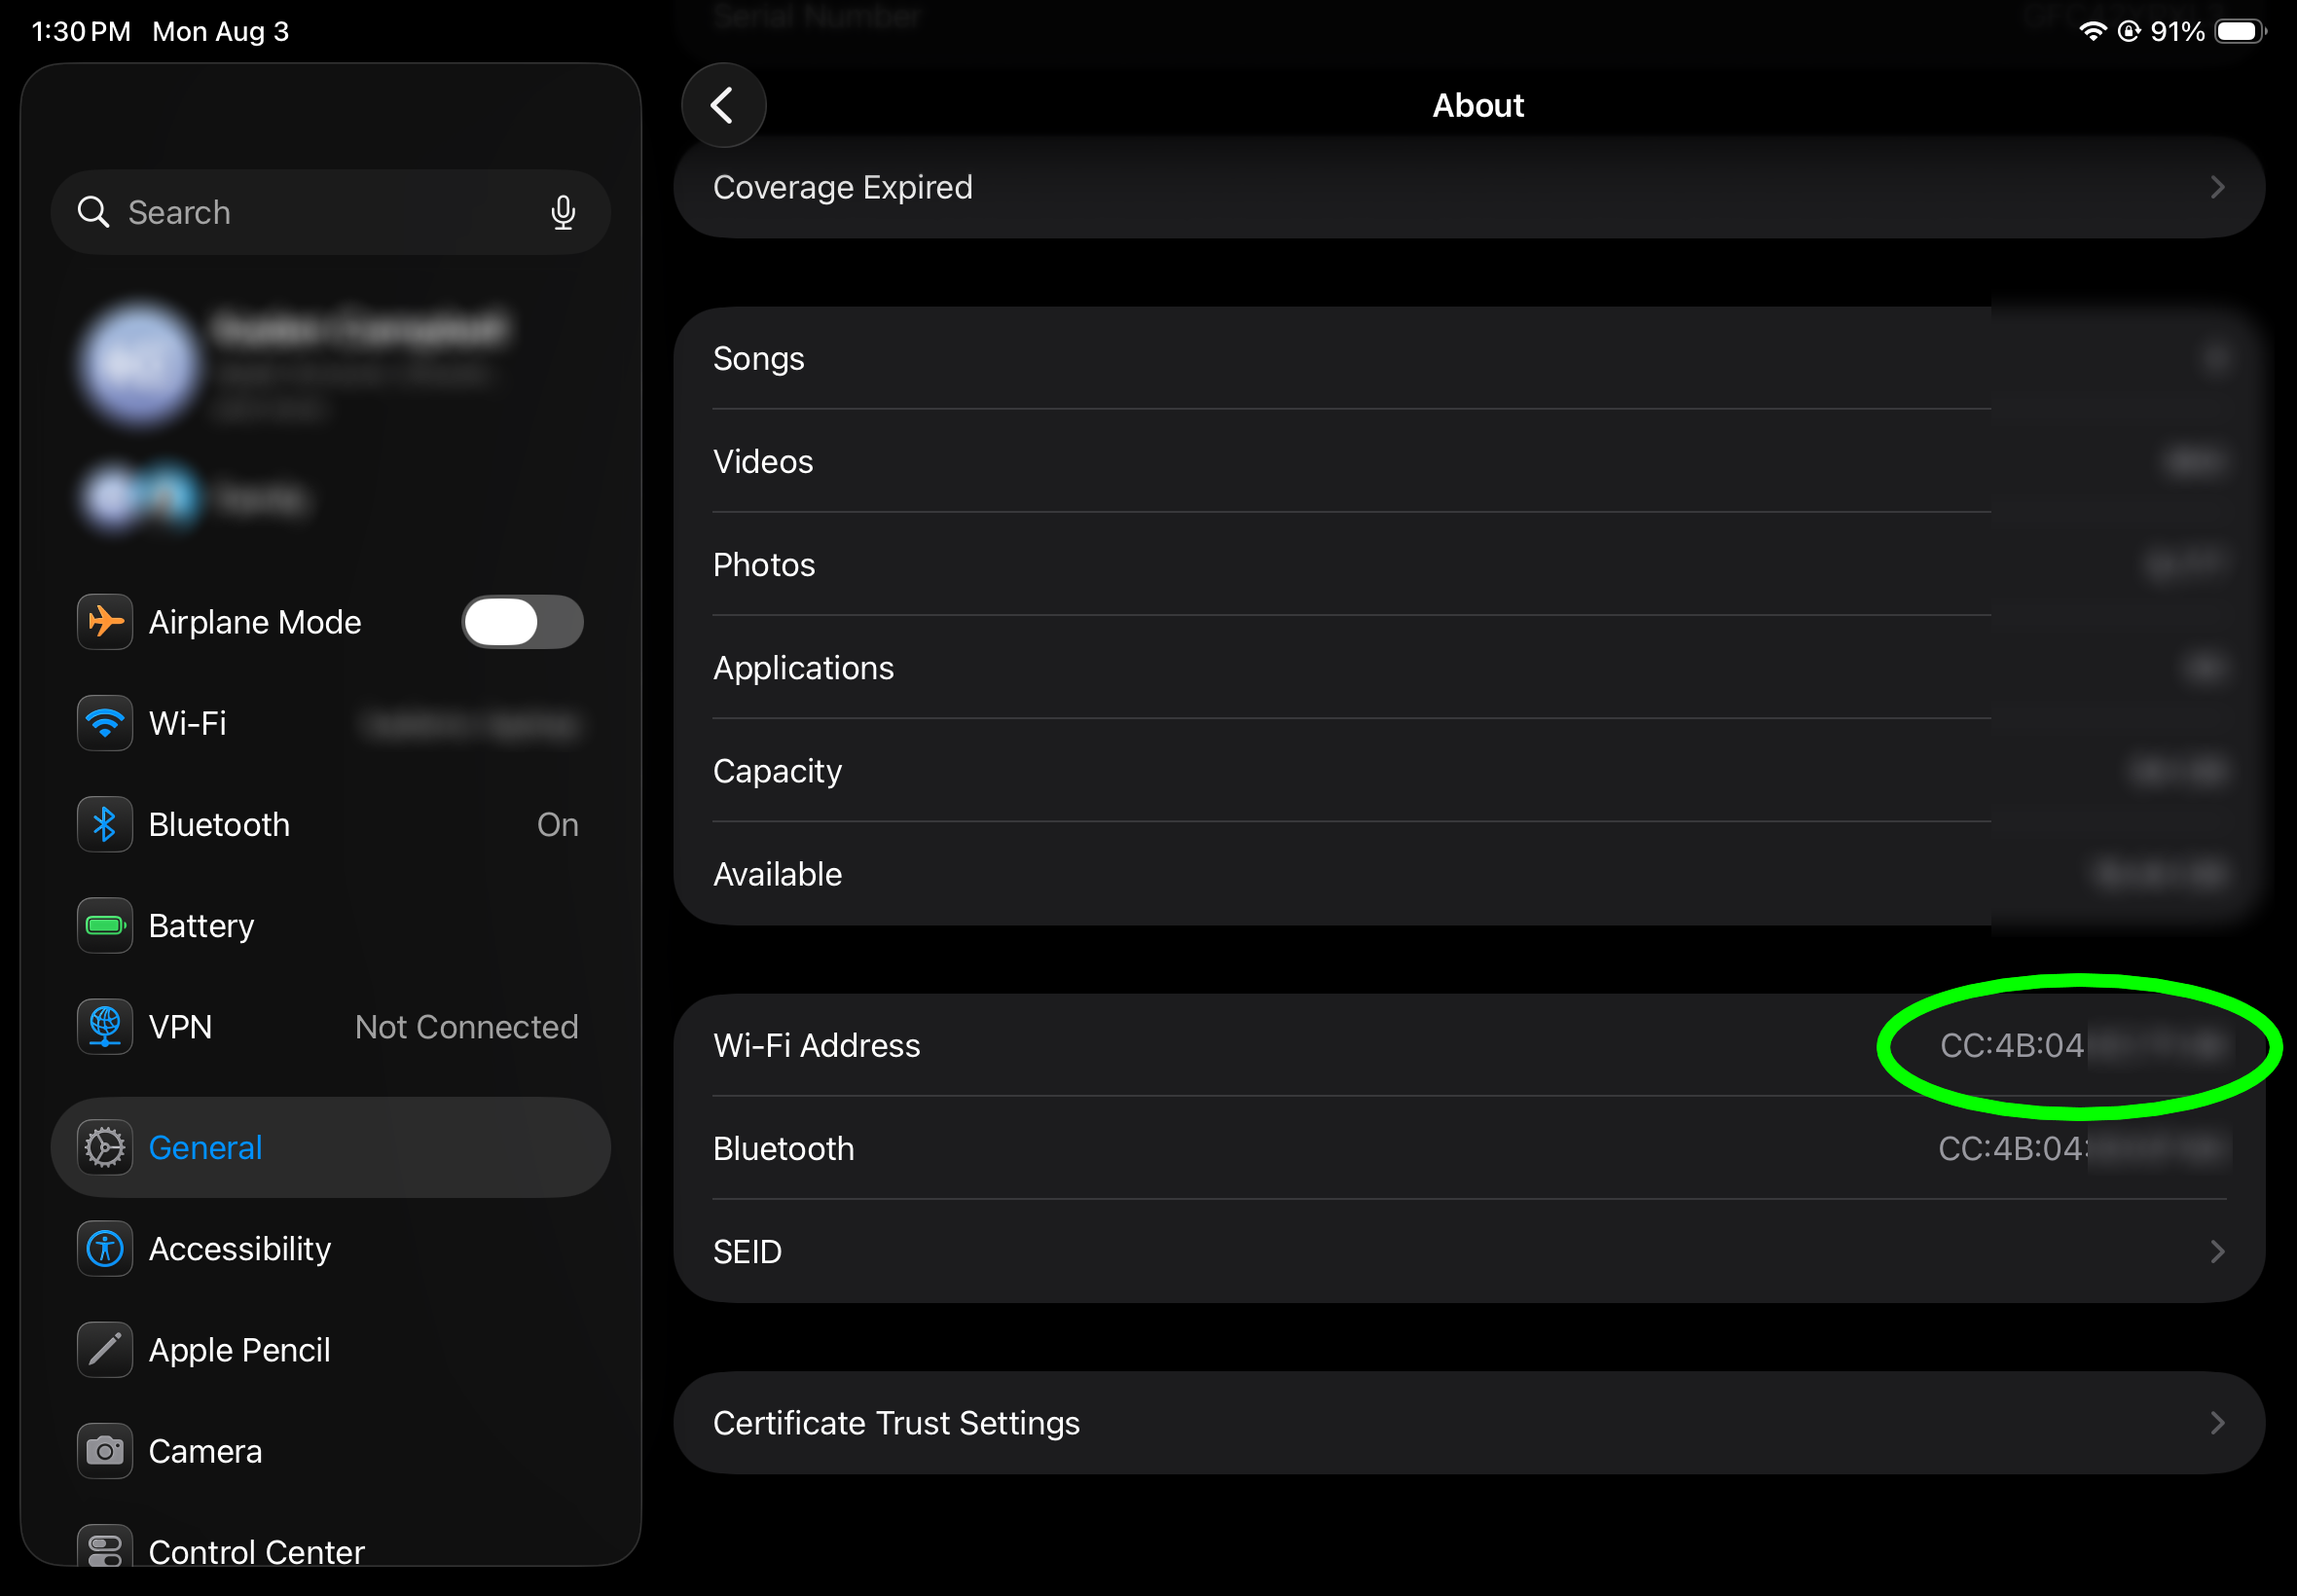The height and width of the screenshot is (1596, 2297).
Task: Tap the Apple Pencil icon
Action: [105, 1349]
